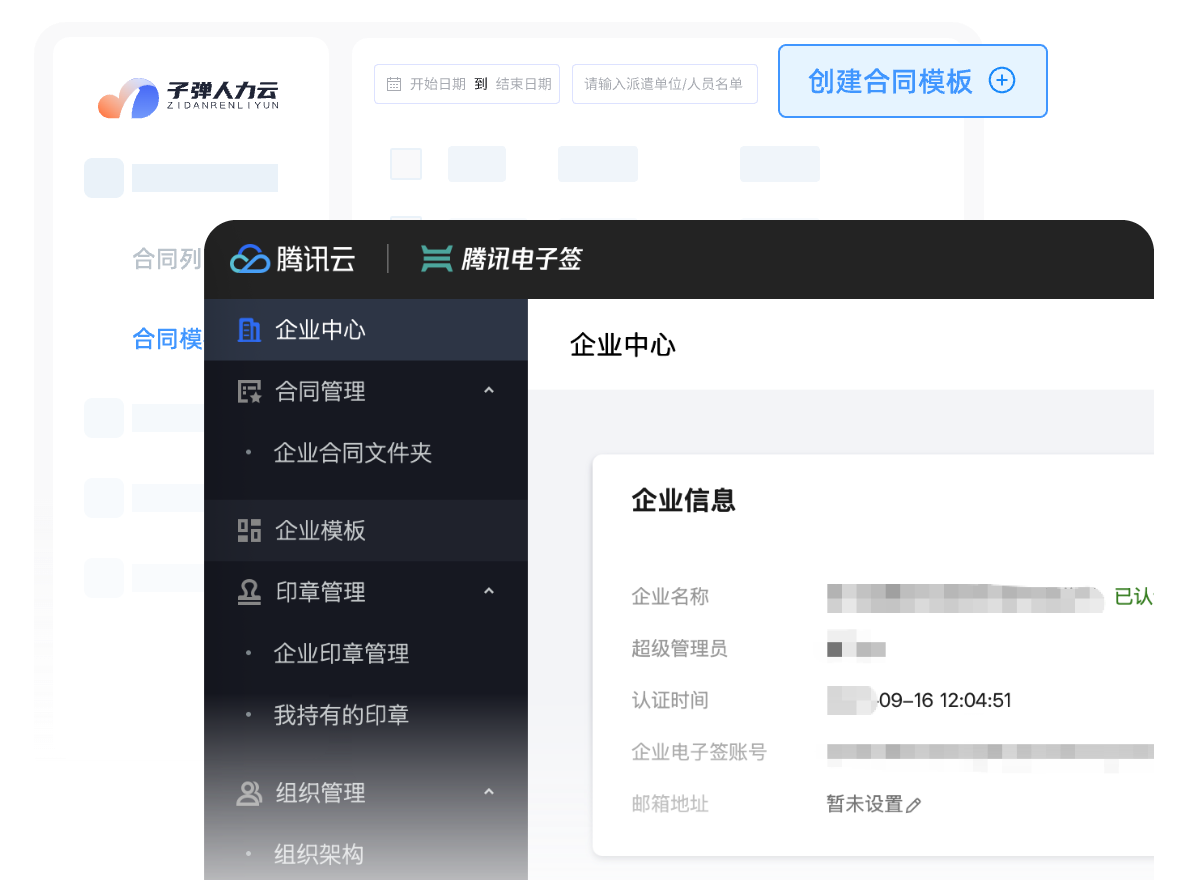Collapse the 印章管理 section chevron
This screenshot has height=880, width=1184.
489,592
